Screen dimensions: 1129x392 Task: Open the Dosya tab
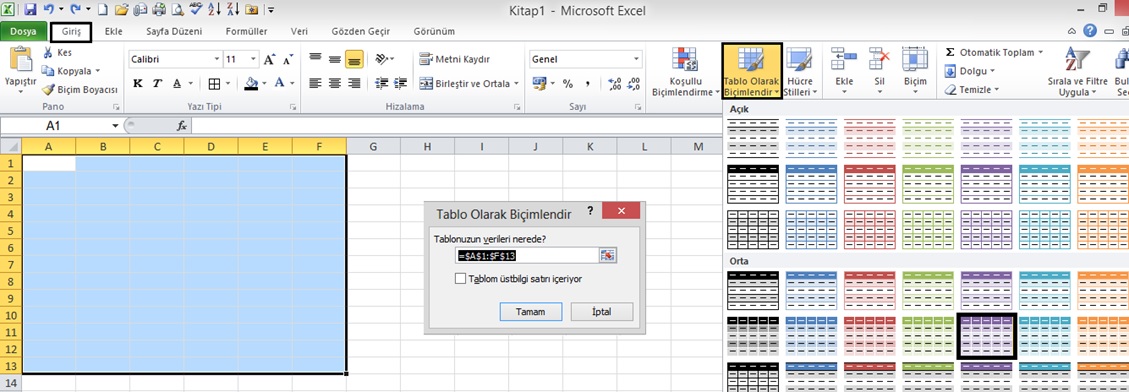23,32
